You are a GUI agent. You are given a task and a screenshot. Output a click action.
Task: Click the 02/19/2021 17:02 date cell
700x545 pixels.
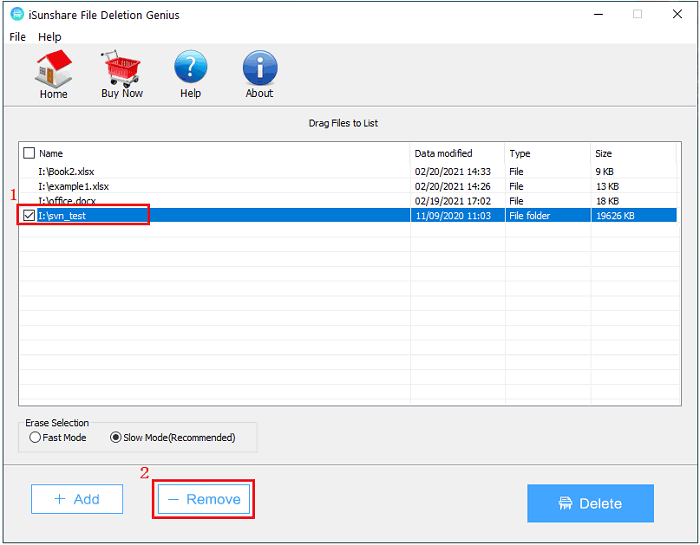(x=453, y=201)
